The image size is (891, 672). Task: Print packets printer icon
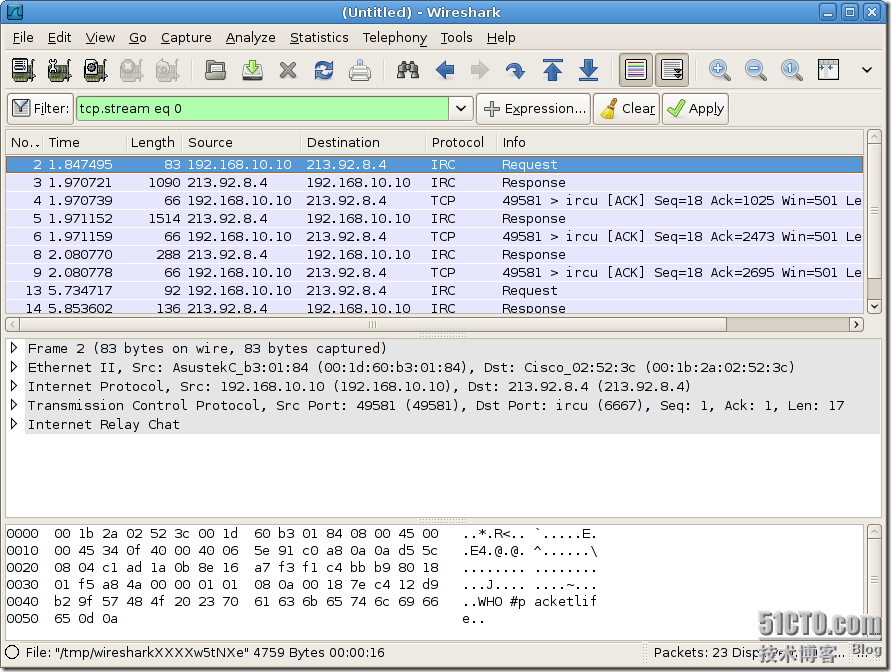(360, 70)
